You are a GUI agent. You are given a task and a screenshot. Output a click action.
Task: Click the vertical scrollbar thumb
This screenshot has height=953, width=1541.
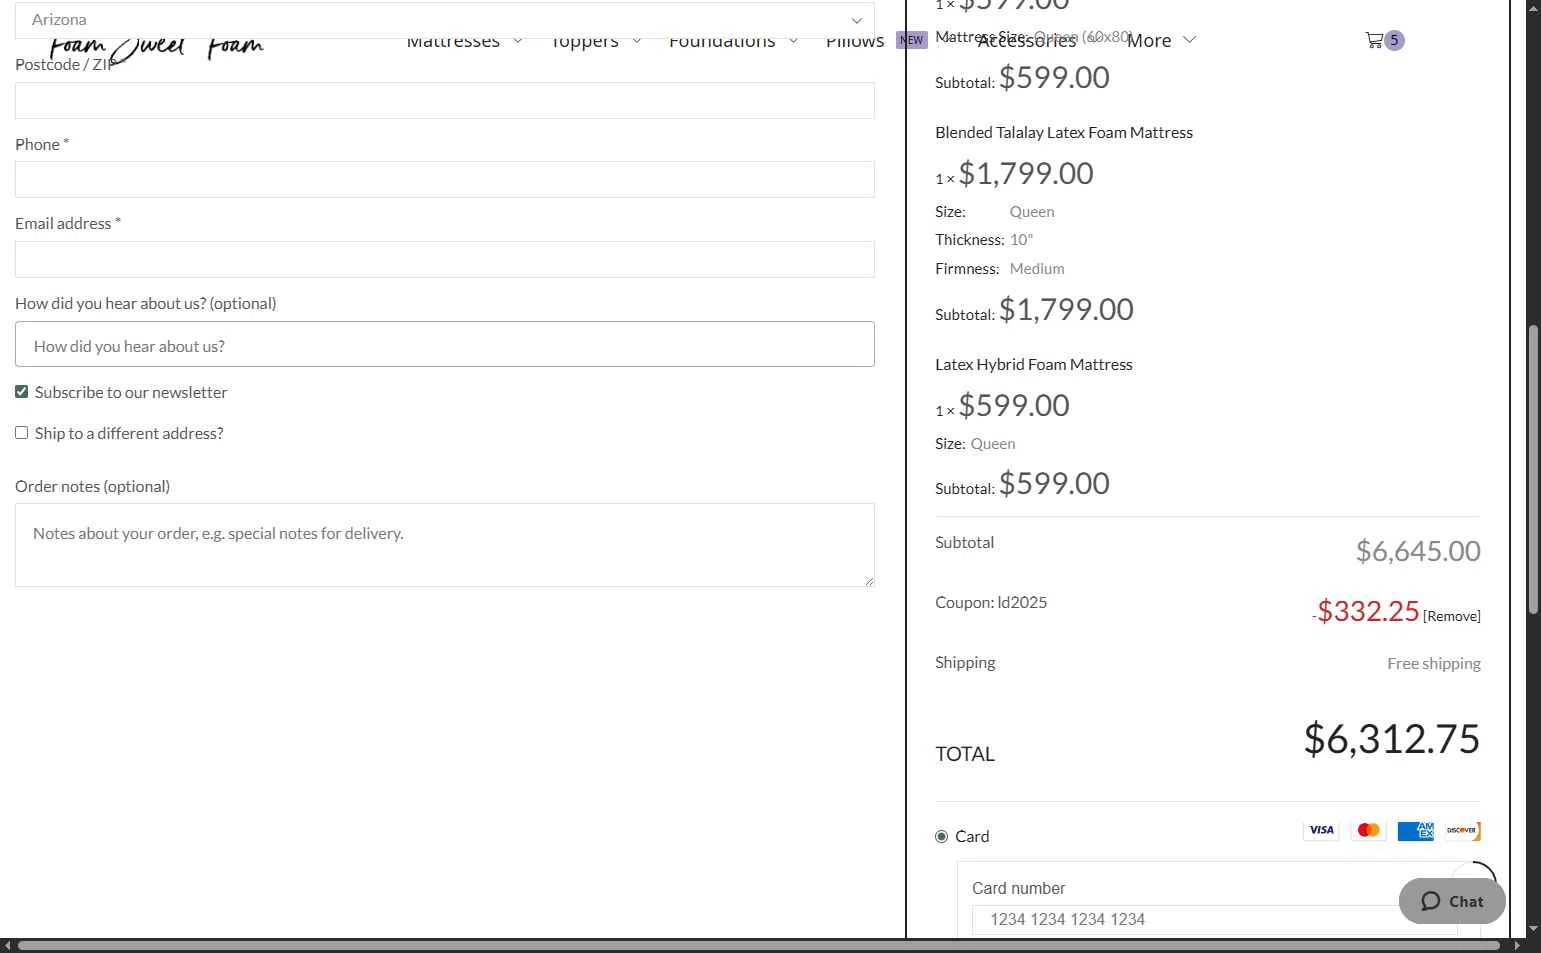pos(1533,470)
